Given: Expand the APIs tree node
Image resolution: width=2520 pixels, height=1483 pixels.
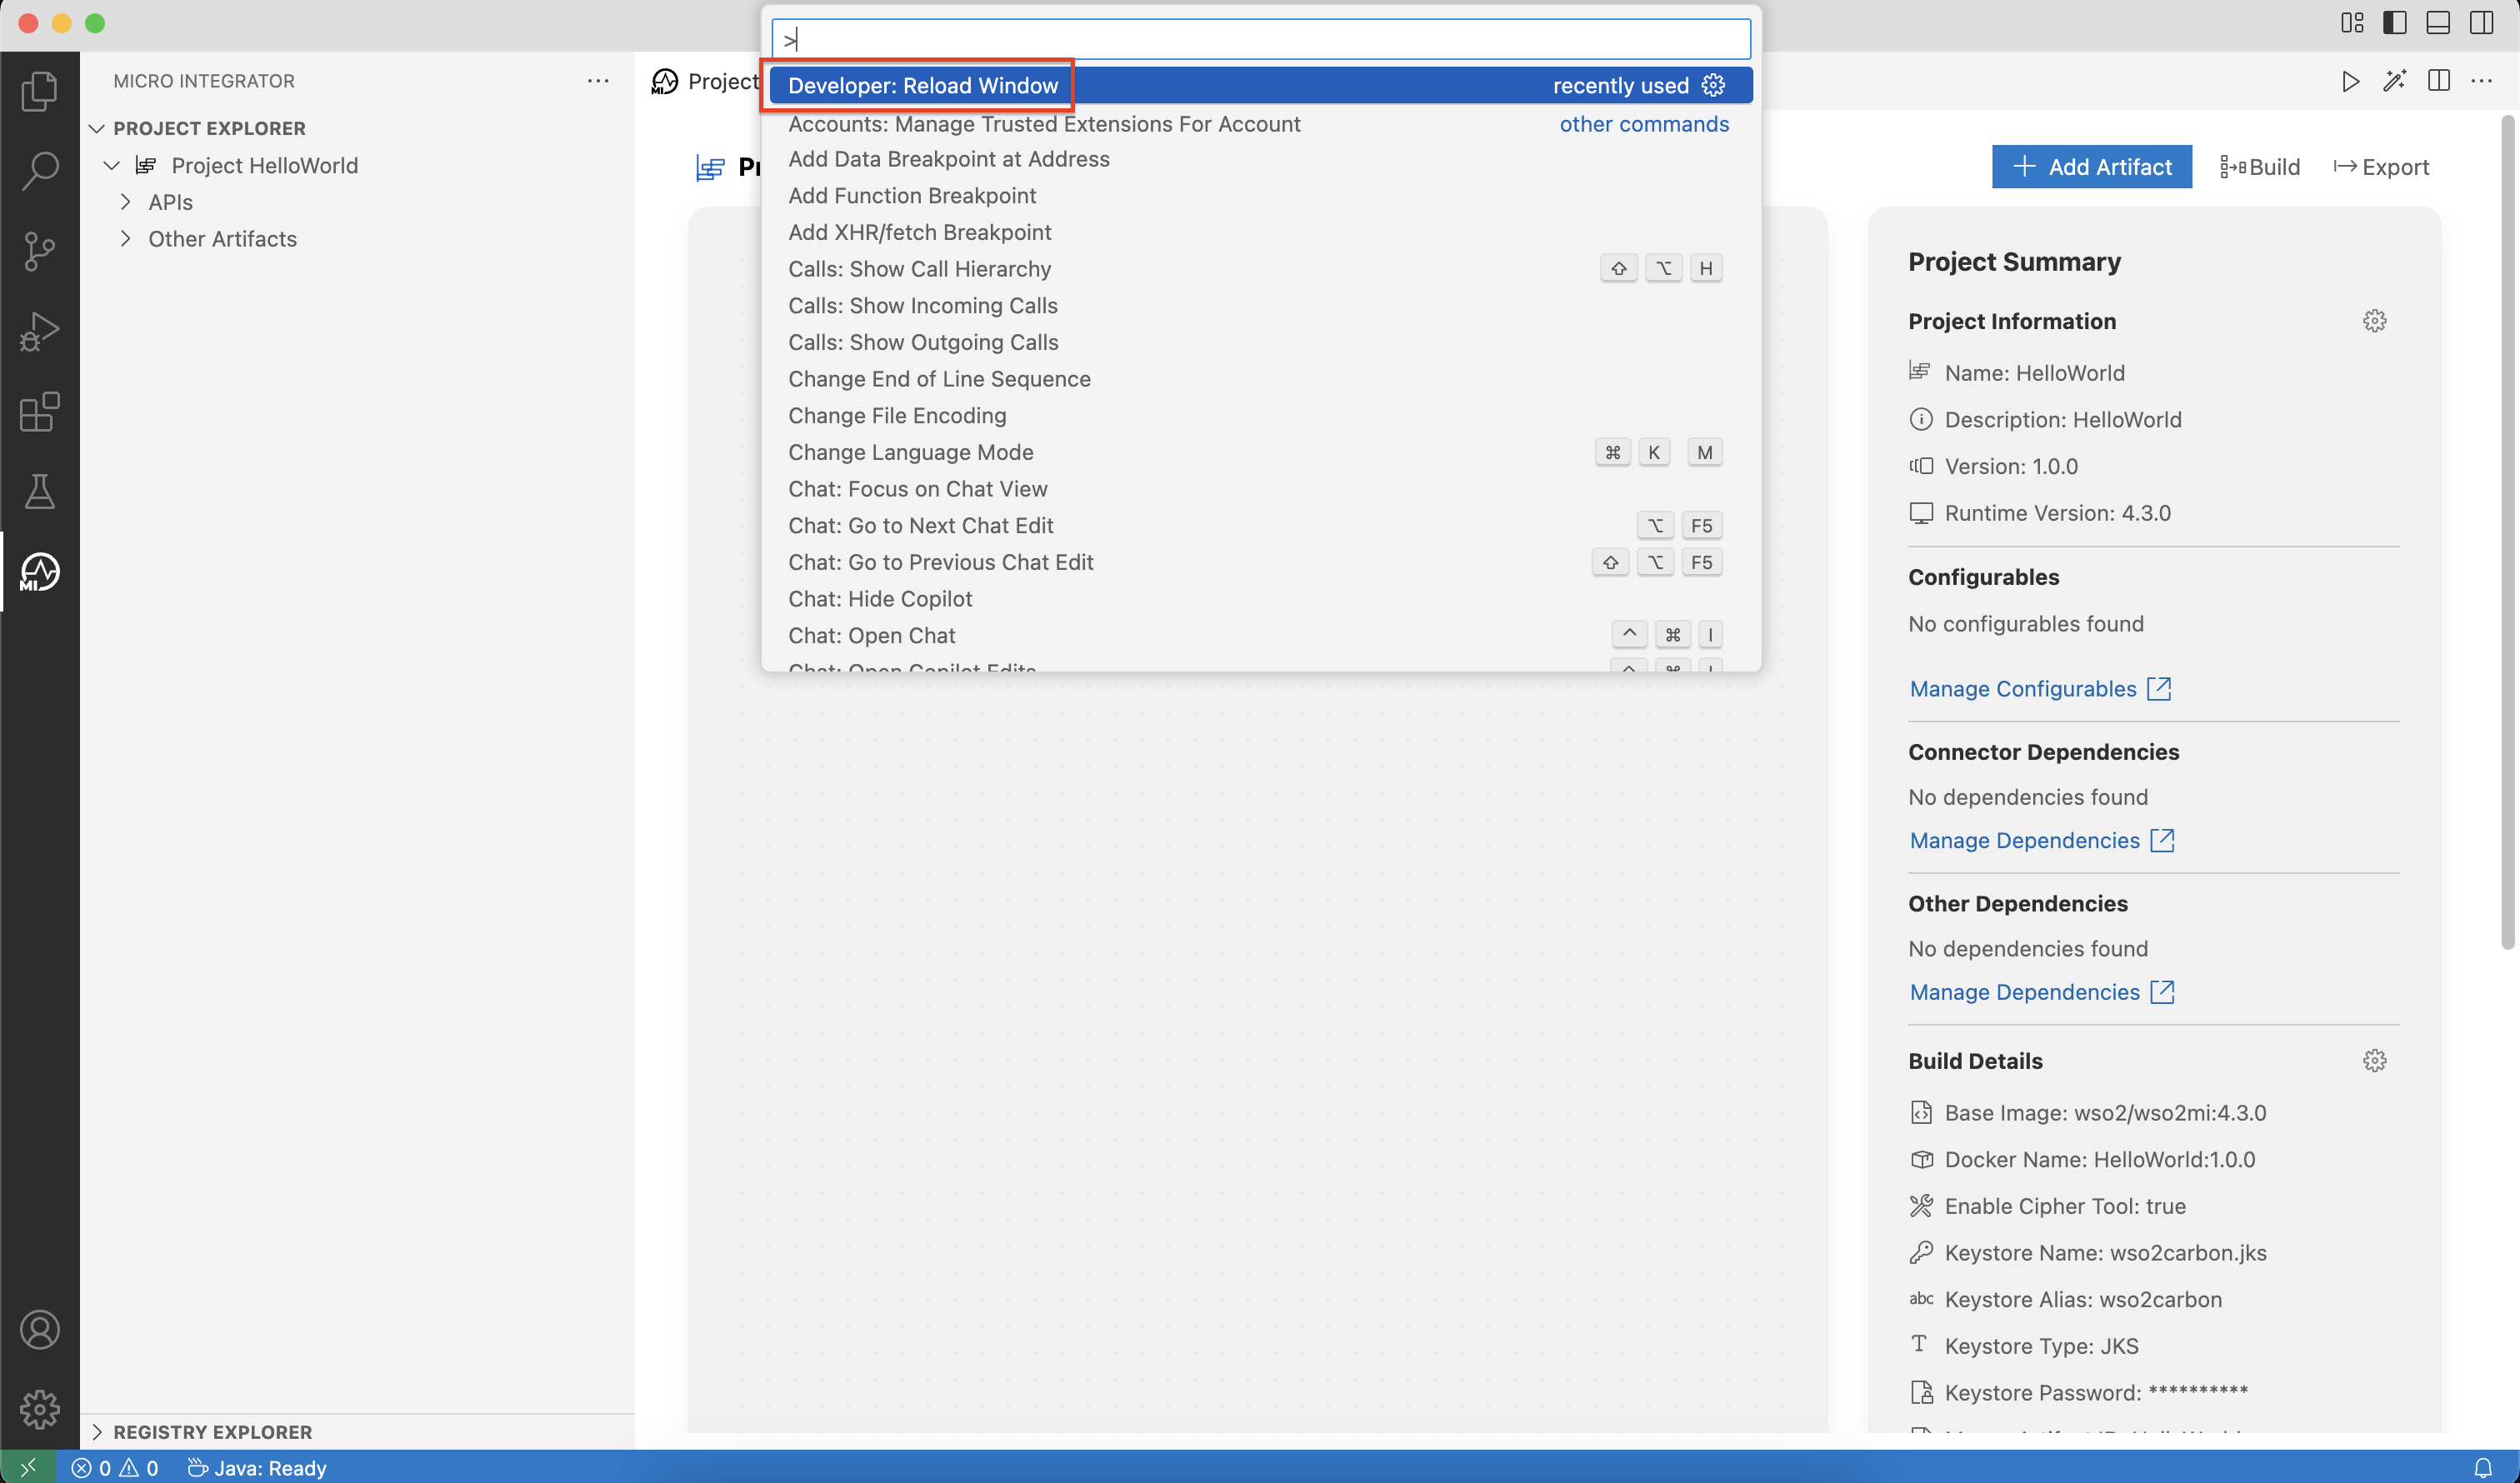Looking at the screenshot, I should coord(125,202).
